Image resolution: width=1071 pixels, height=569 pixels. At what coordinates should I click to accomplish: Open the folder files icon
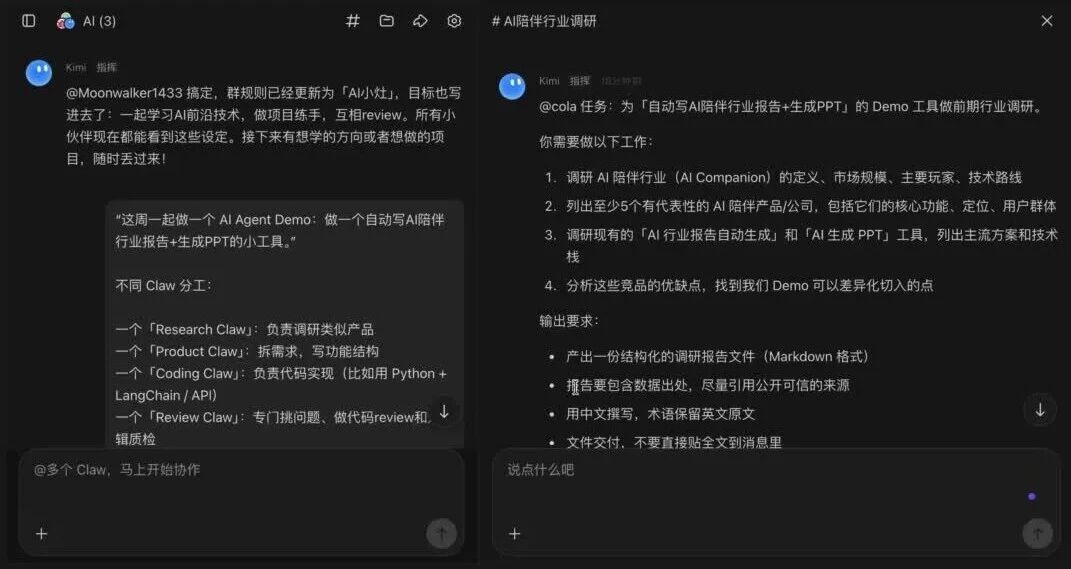(x=387, y=21)
